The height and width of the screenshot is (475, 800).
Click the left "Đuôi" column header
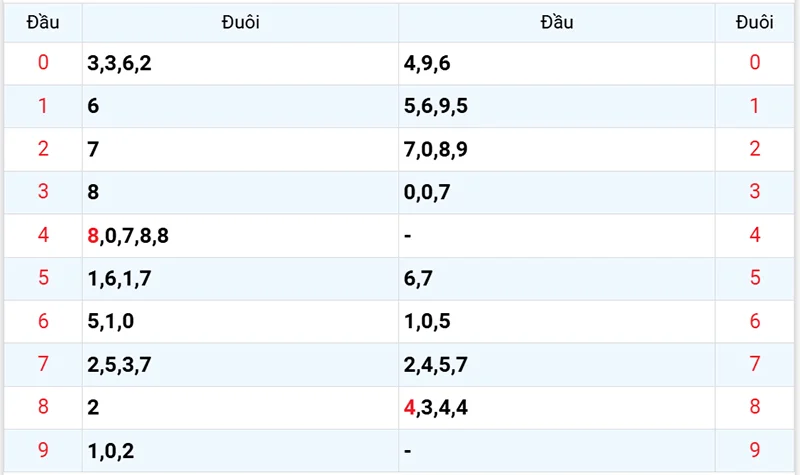coord(240,22)
